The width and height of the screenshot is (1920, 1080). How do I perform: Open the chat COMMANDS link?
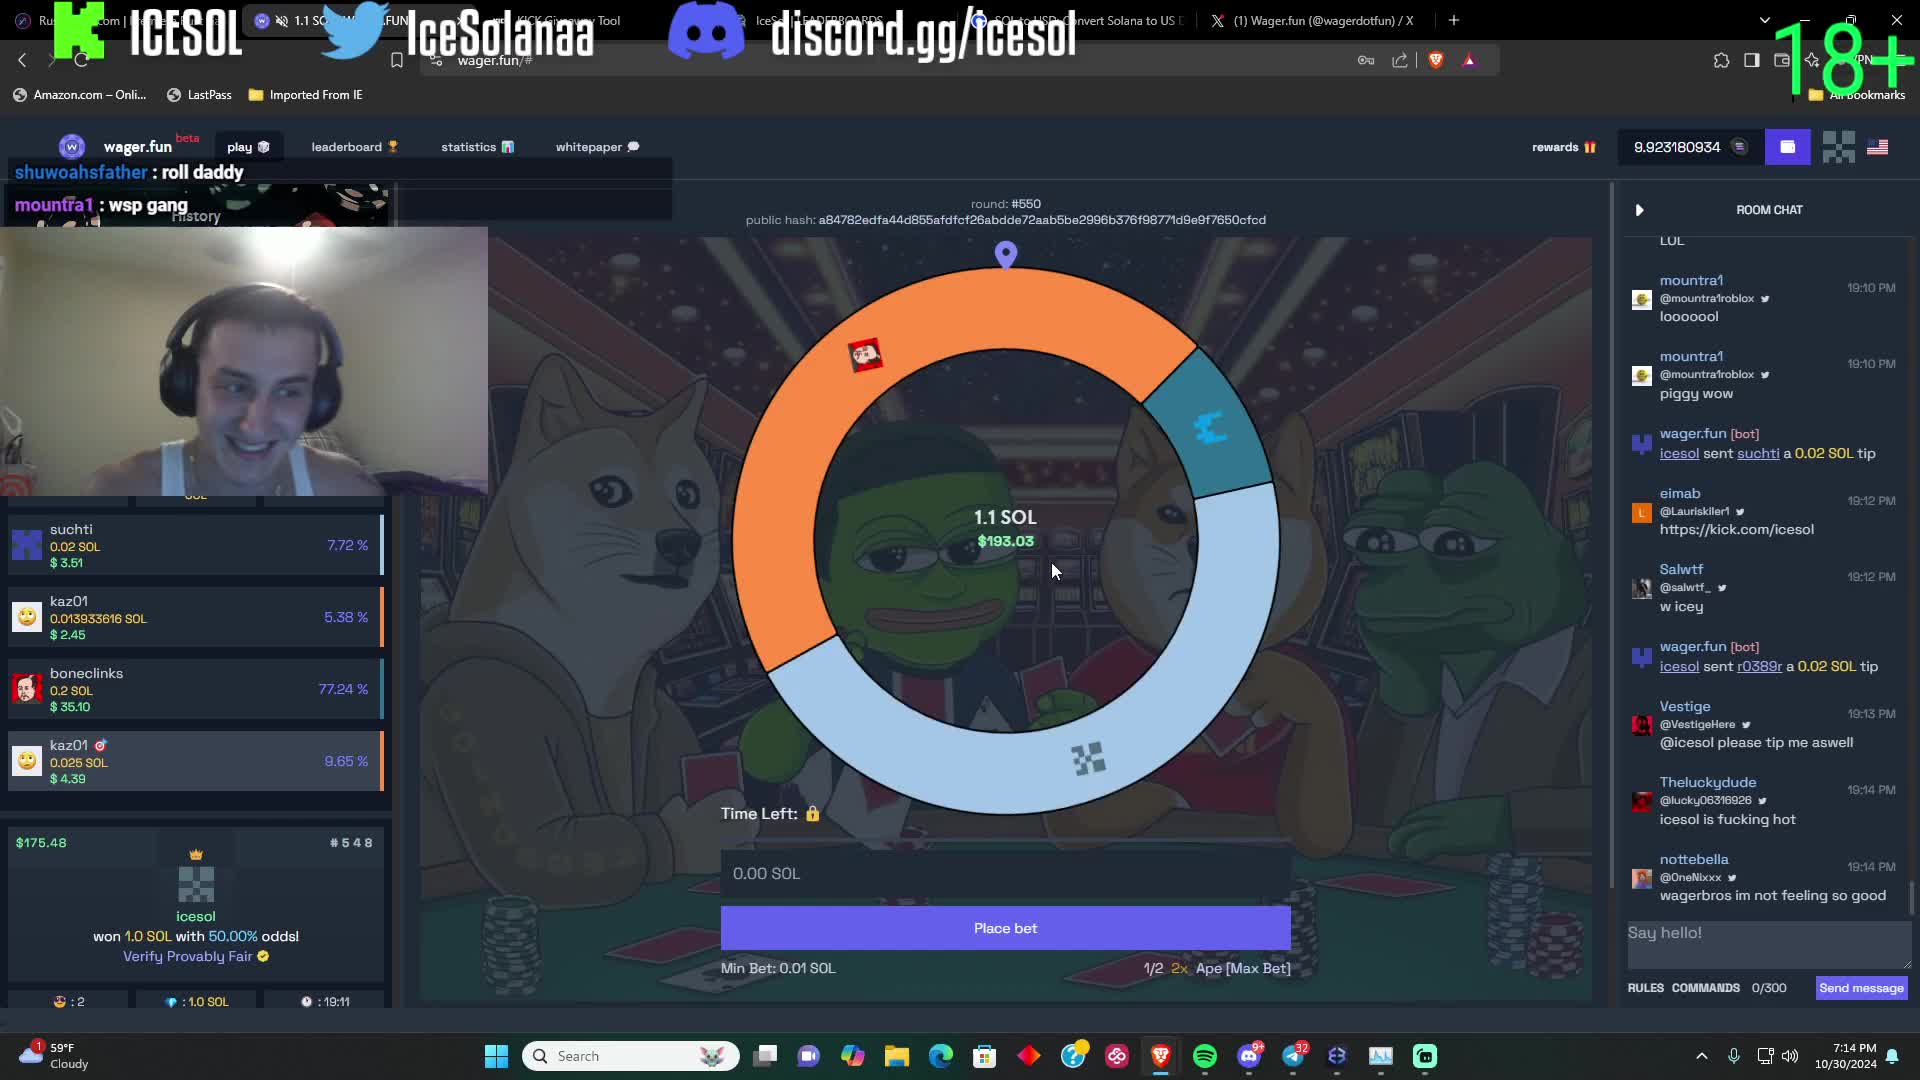[1705, 988]
